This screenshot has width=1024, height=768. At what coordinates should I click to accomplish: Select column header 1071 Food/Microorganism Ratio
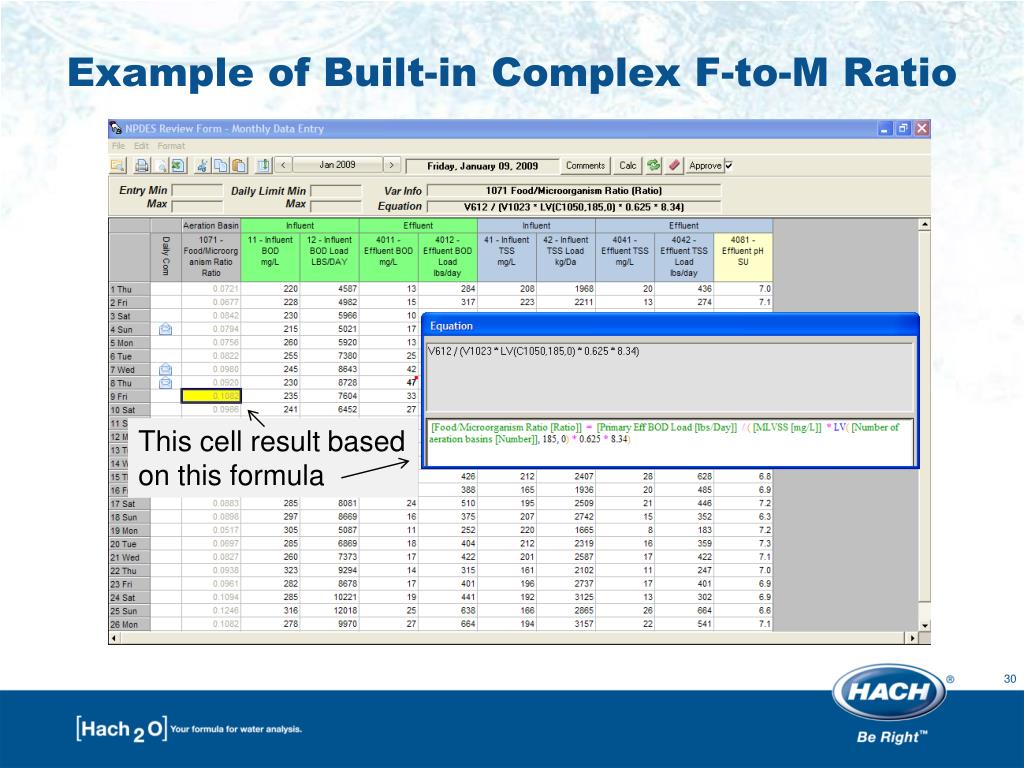[x=211, y=257]
